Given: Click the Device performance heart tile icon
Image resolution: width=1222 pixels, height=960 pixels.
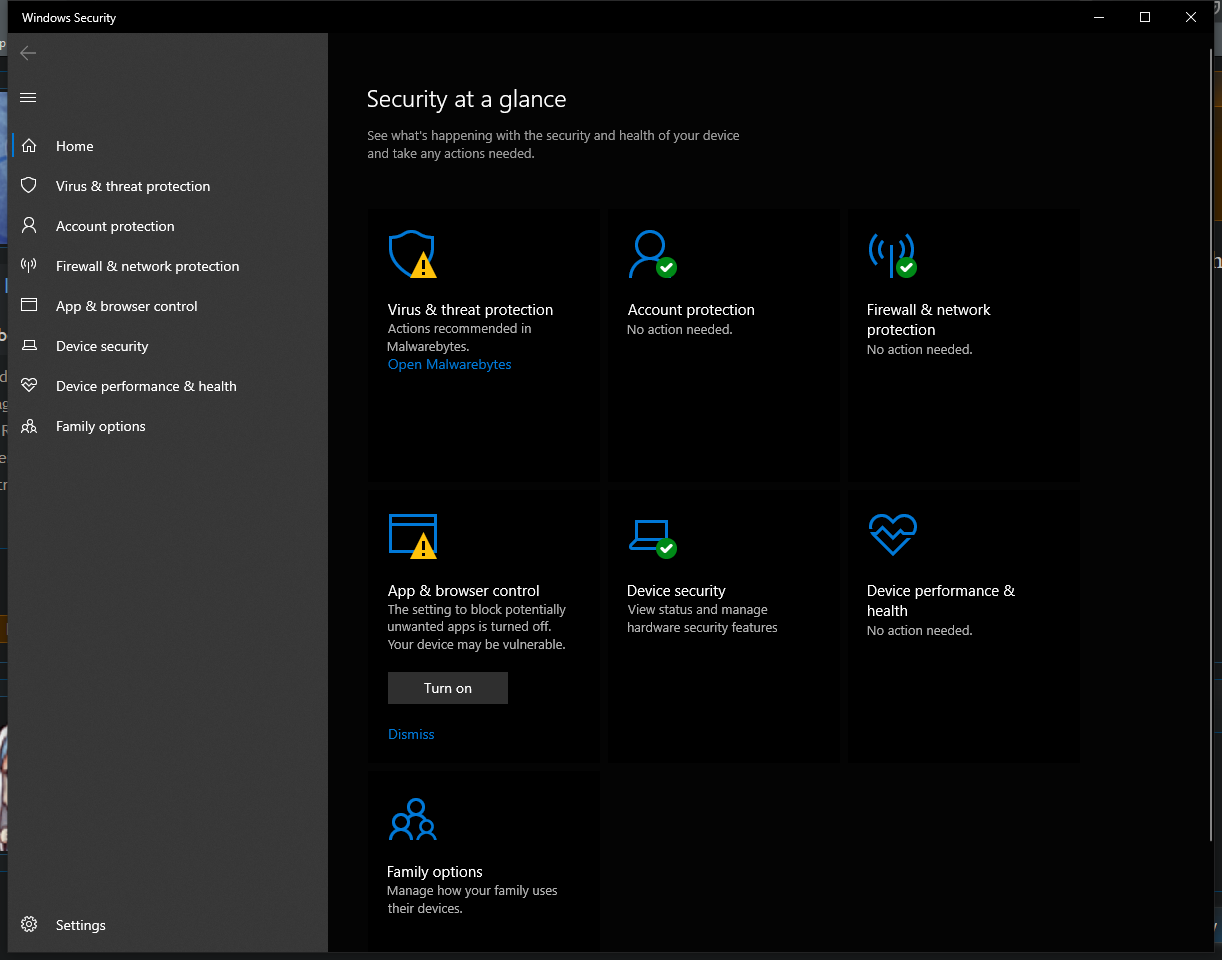Looking at the screenshot, I should click(892, 535).
